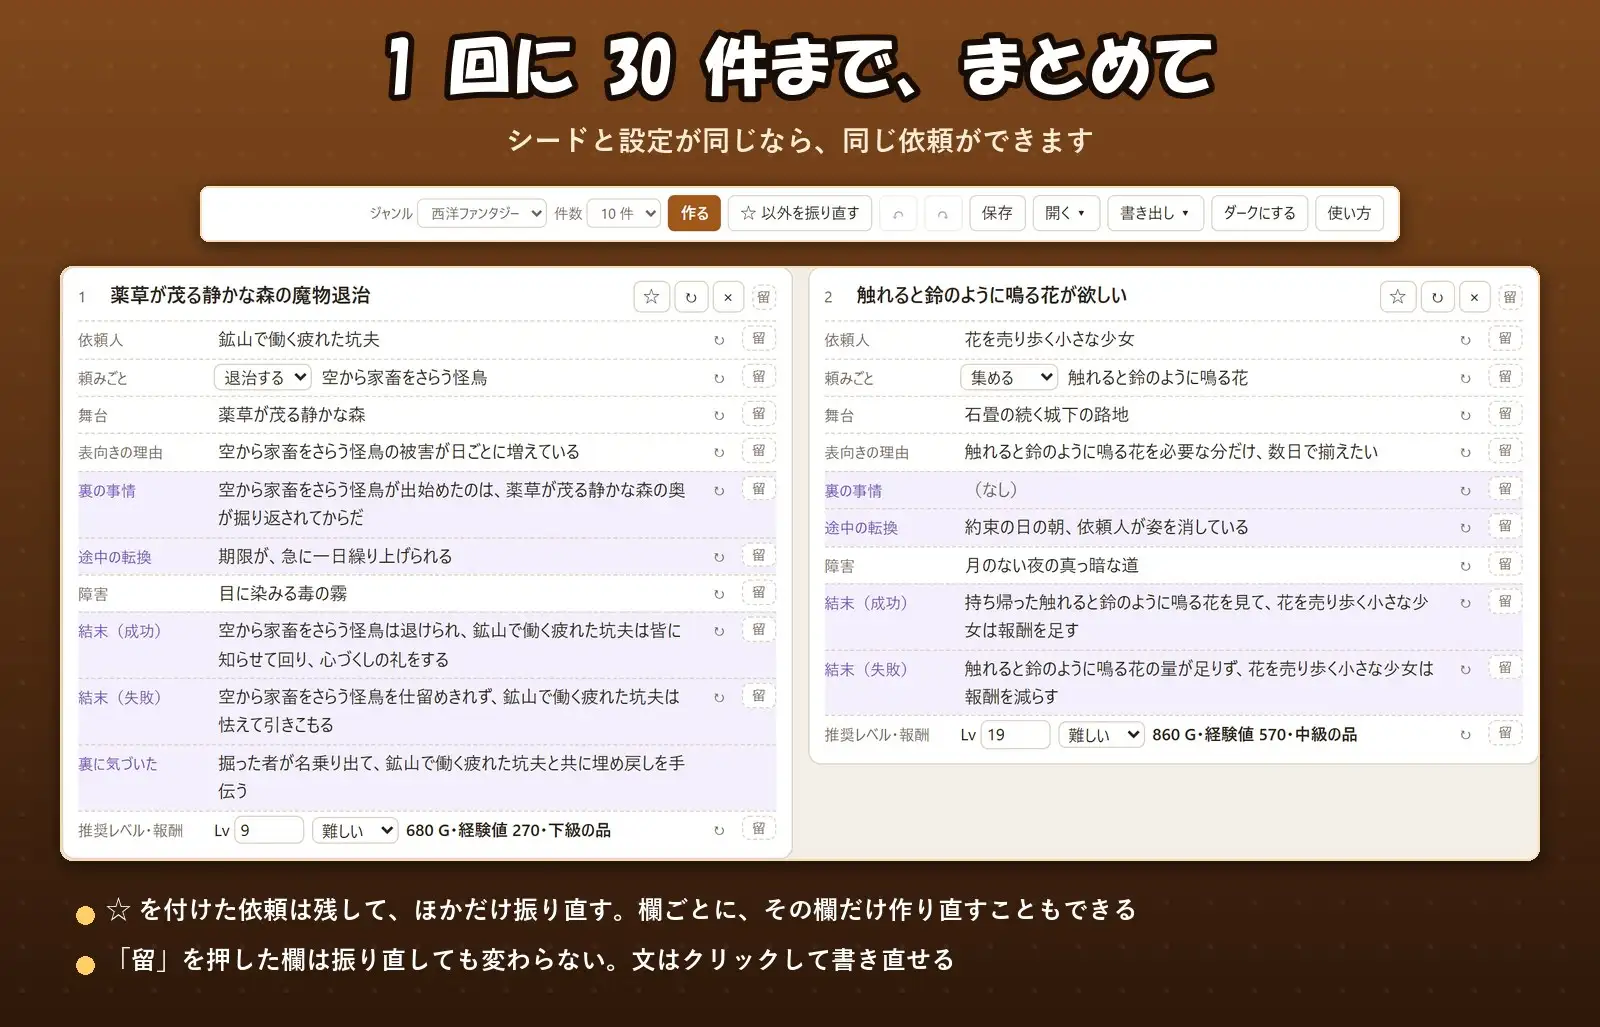Regenerate 途中の転換 row in quest 1
Image resolution: width=1600 pixels, height=1027 pixels.
pos(719,557)
